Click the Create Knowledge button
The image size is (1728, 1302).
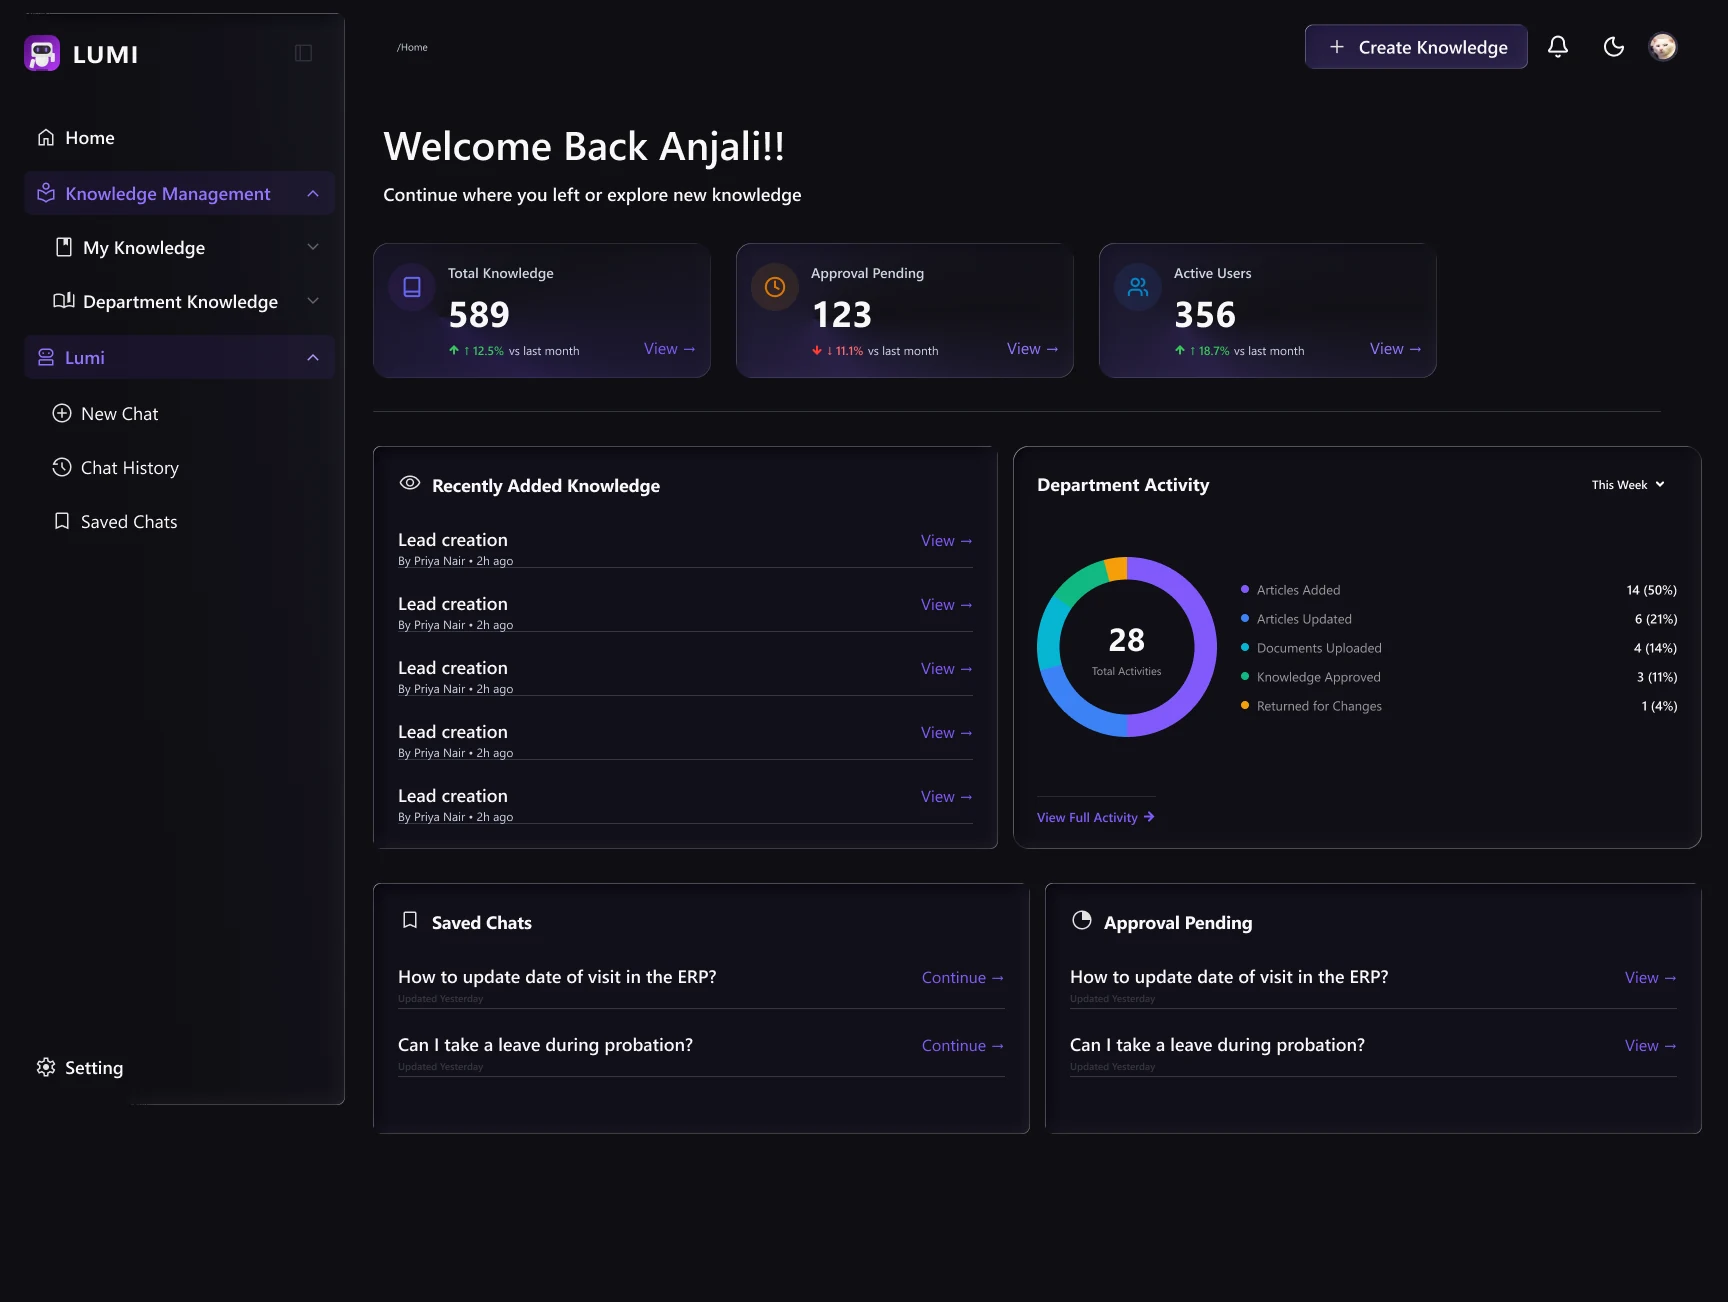1416,47
